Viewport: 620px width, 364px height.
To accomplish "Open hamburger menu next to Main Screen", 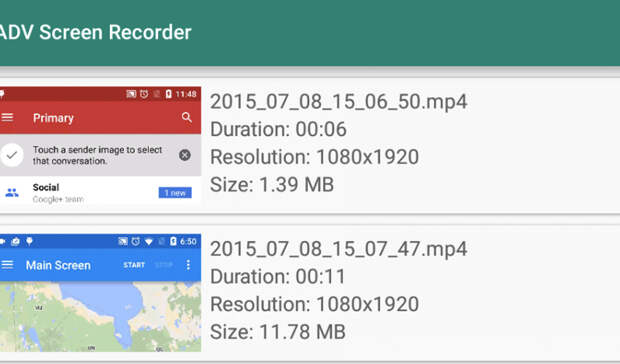I will coord(7,265).
